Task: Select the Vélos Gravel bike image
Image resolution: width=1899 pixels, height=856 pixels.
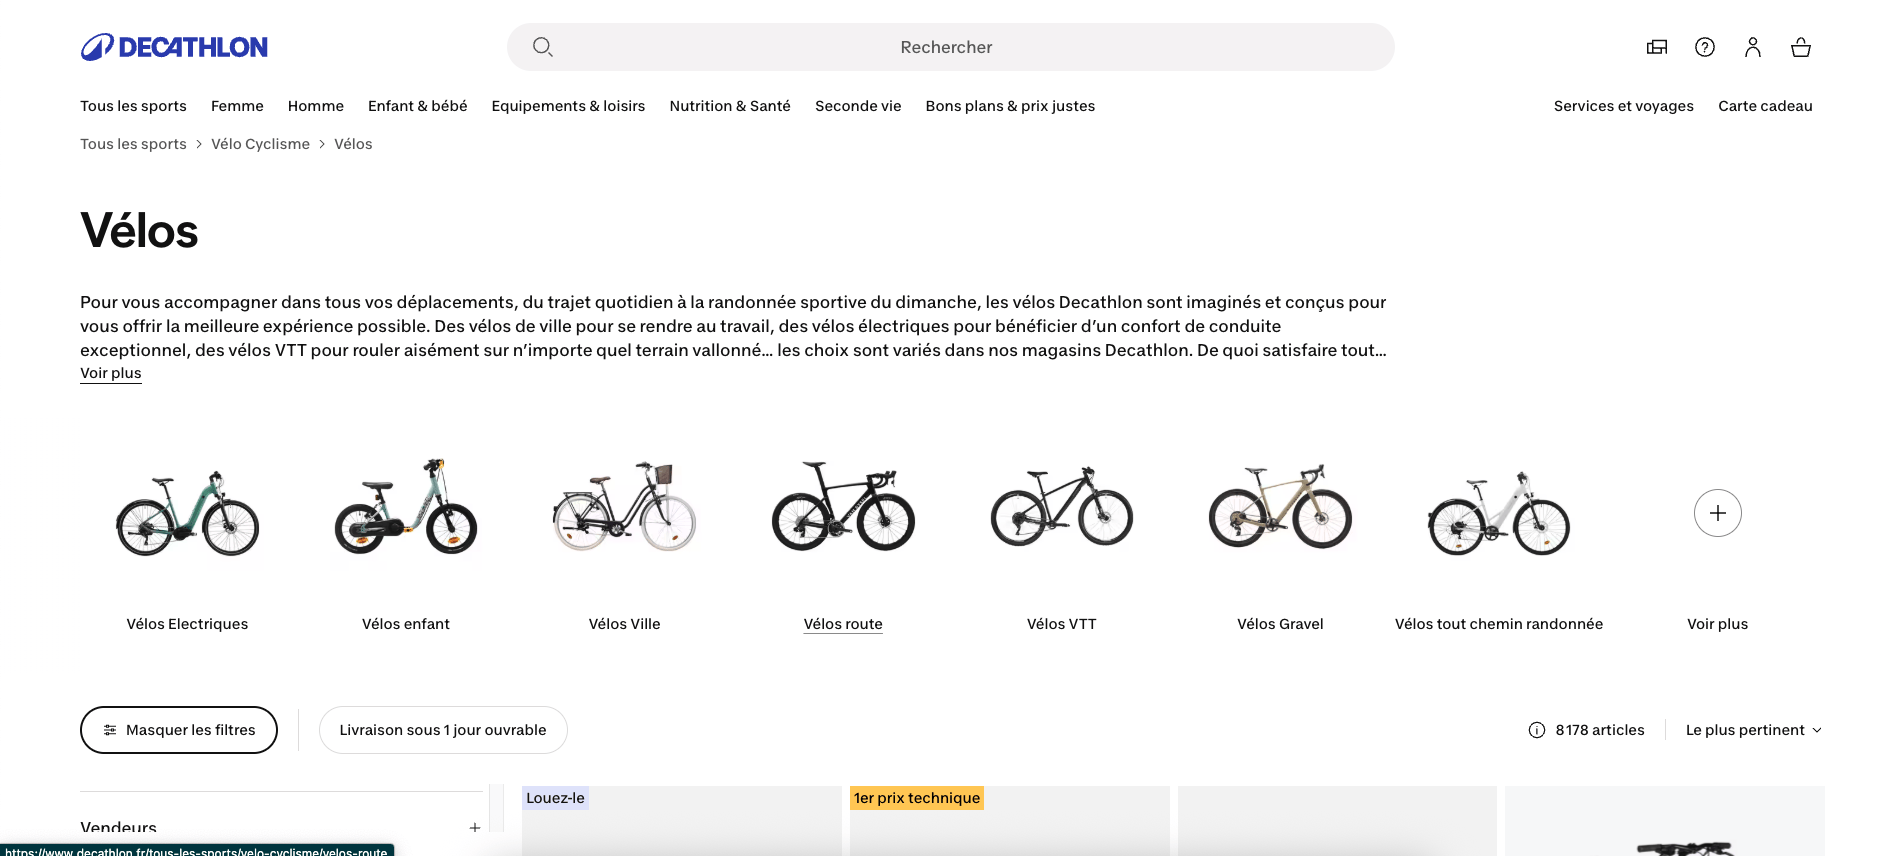Action: [1280, 507]
